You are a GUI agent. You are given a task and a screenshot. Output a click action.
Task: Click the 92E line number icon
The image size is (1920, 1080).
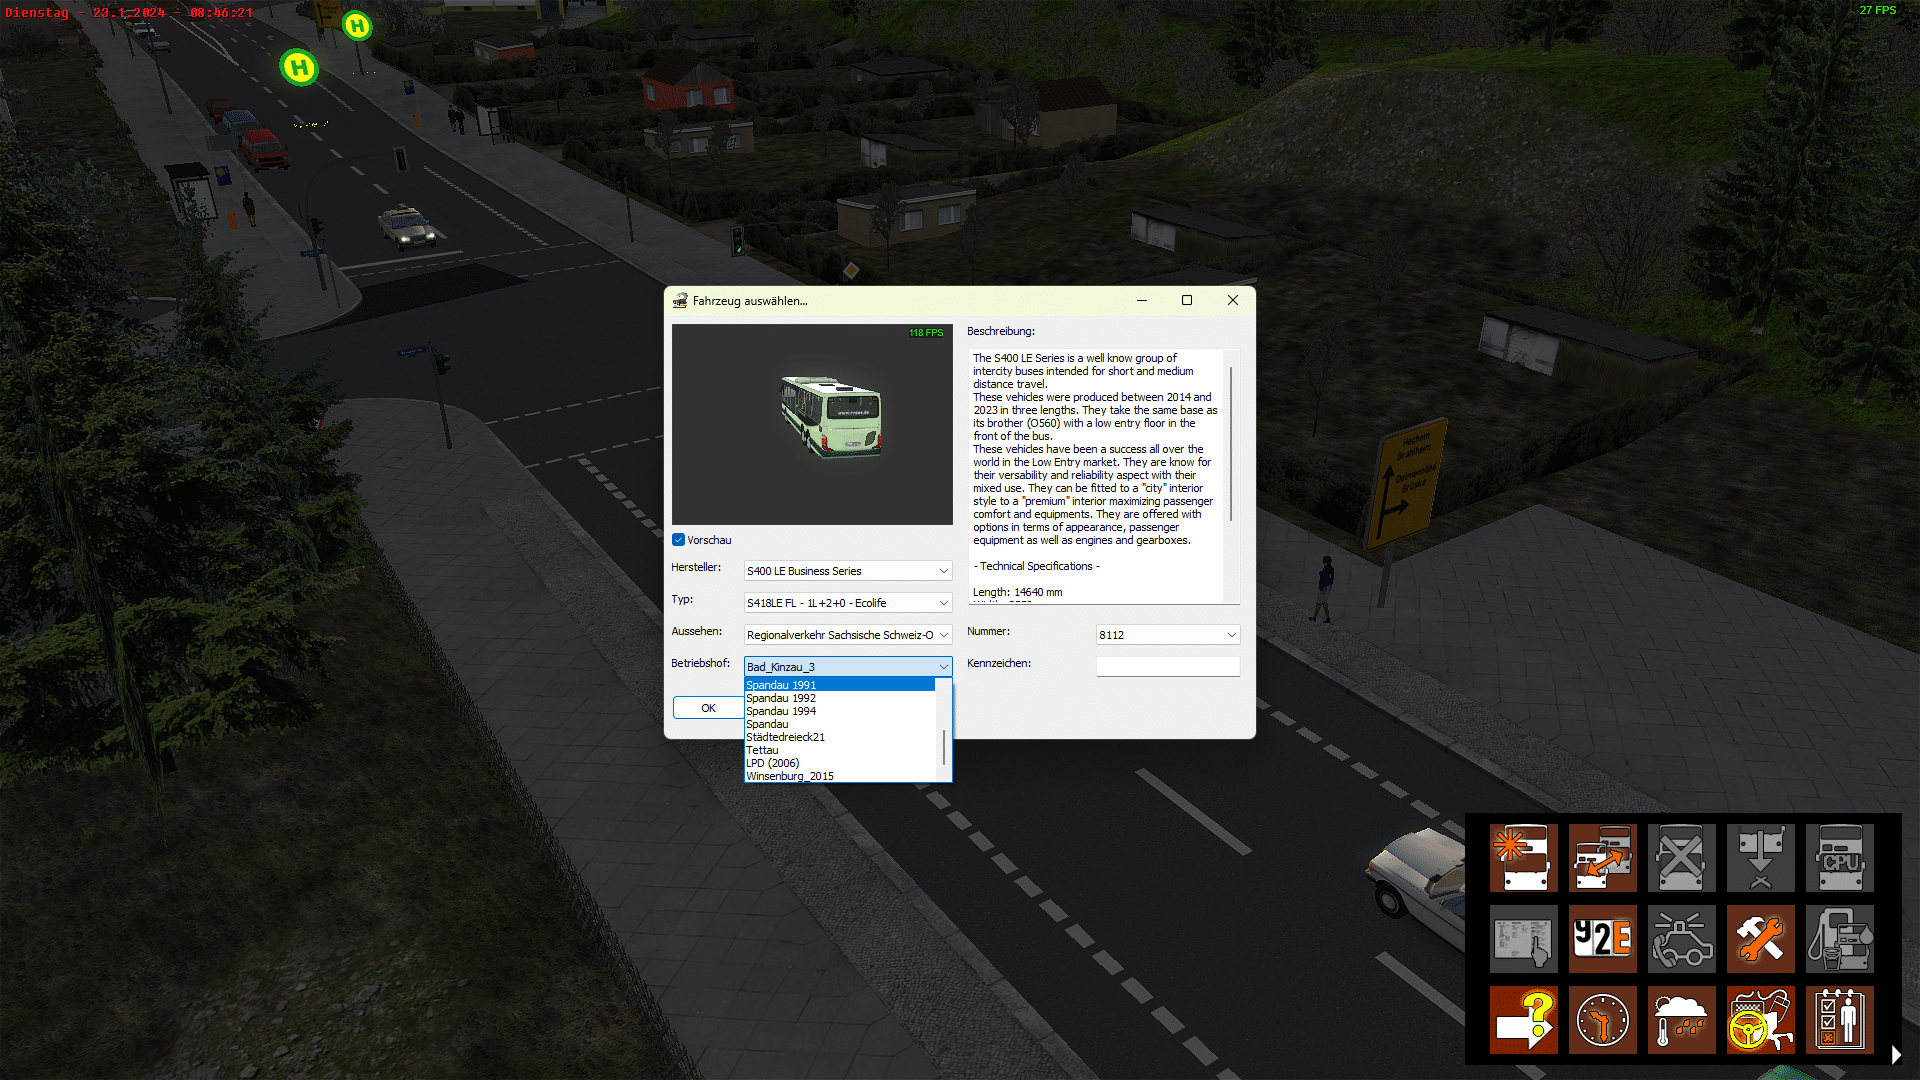point(1602,939)
